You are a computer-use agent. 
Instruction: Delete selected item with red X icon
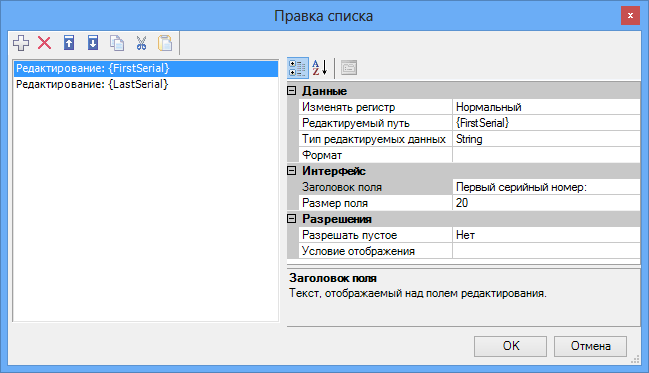(x=44, y=43)
